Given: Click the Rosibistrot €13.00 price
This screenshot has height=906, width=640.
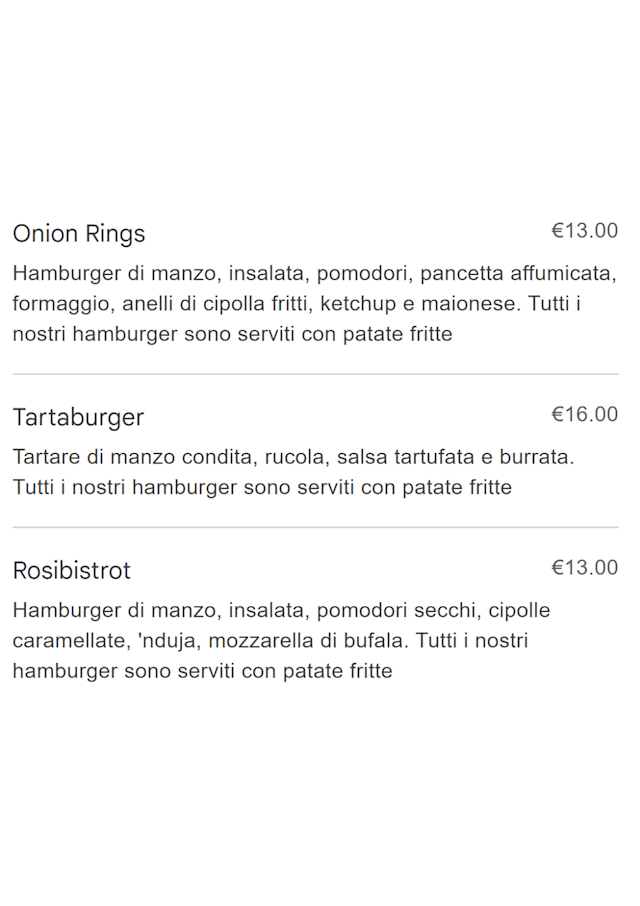Looking at the screenshot, I should pos(584,568).
